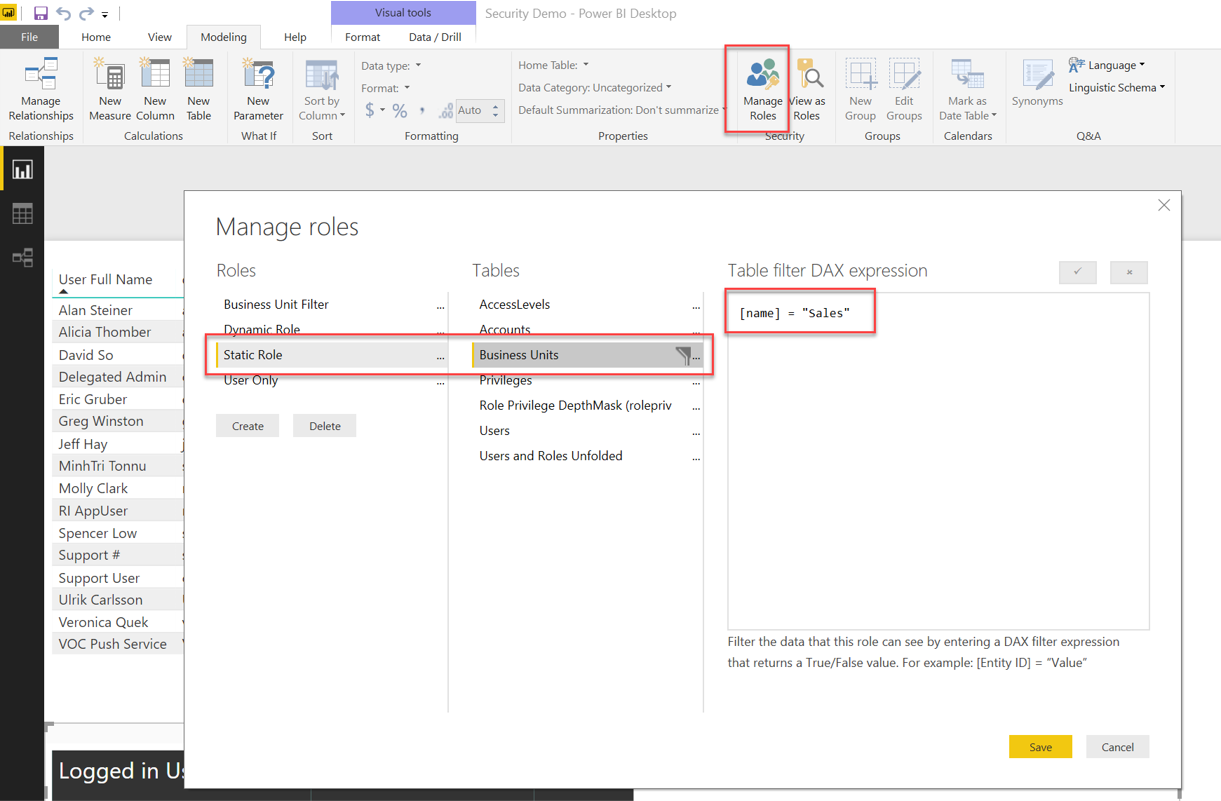This screenshot has height=801, width=1221.
Task: Create a New Parameter
Action: [258, 90]
